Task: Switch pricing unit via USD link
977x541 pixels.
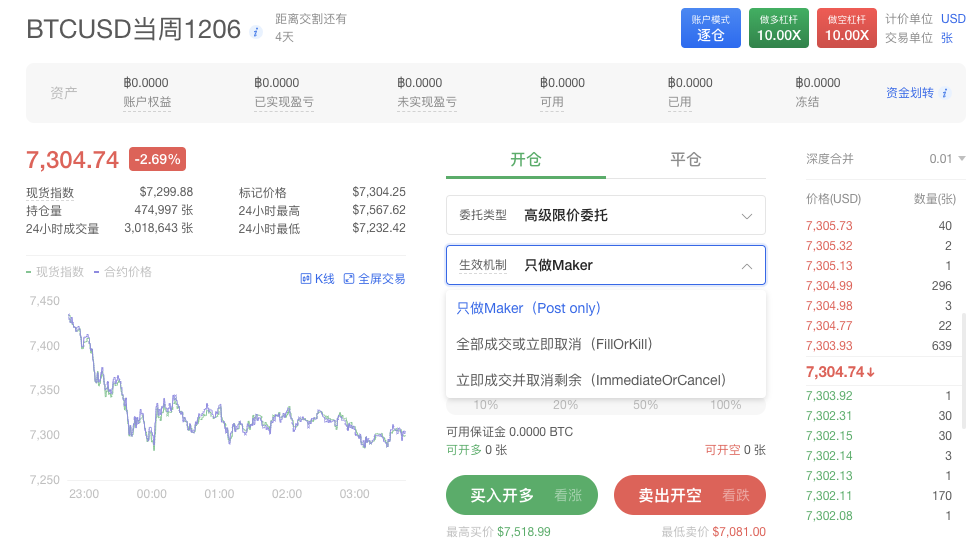Action: click(x=953, y=19)
